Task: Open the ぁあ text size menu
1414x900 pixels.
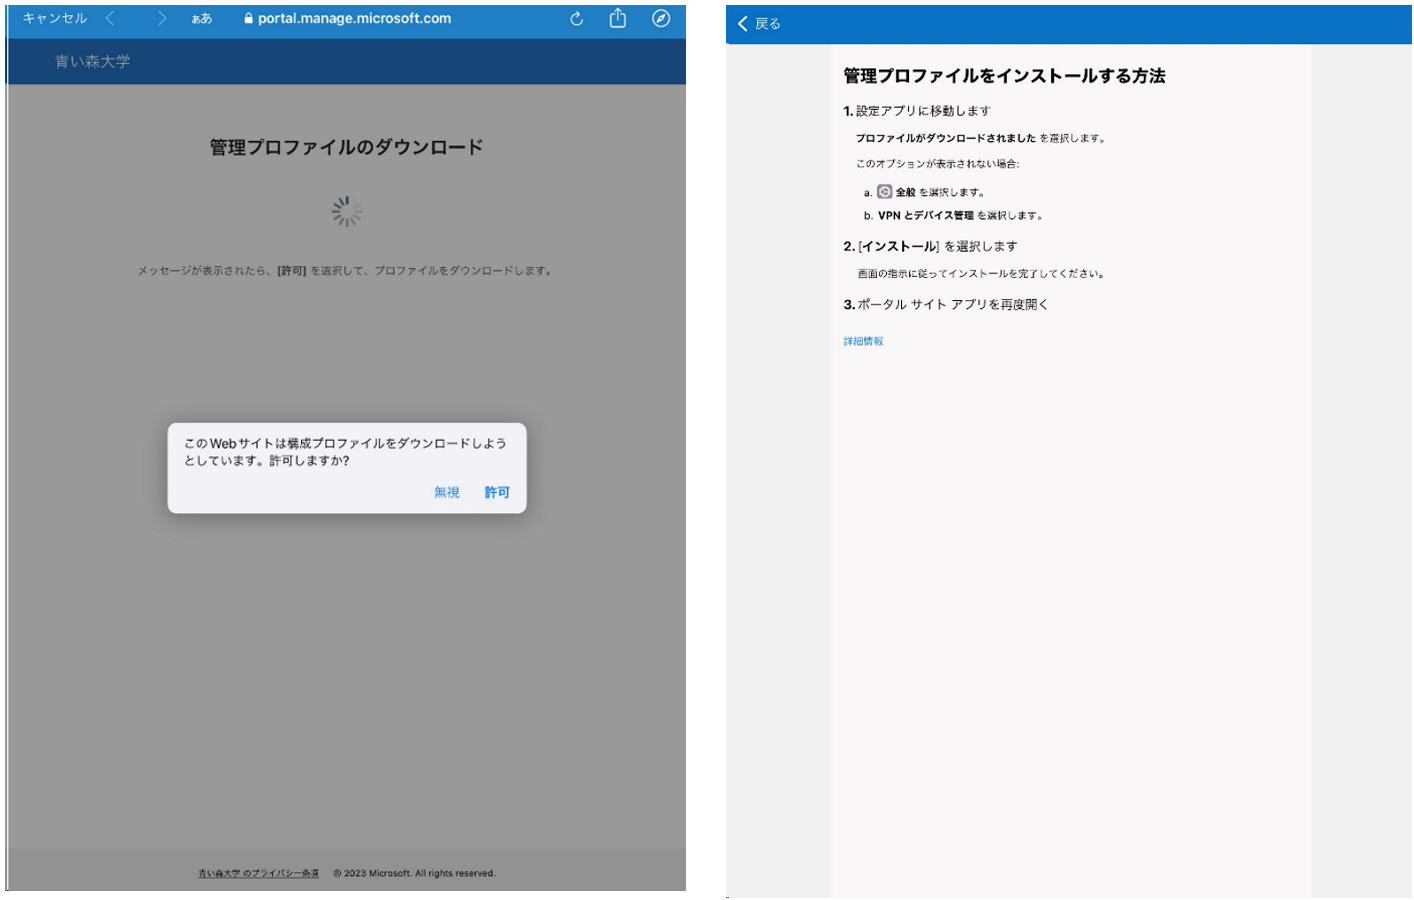Action: [201, 19]
